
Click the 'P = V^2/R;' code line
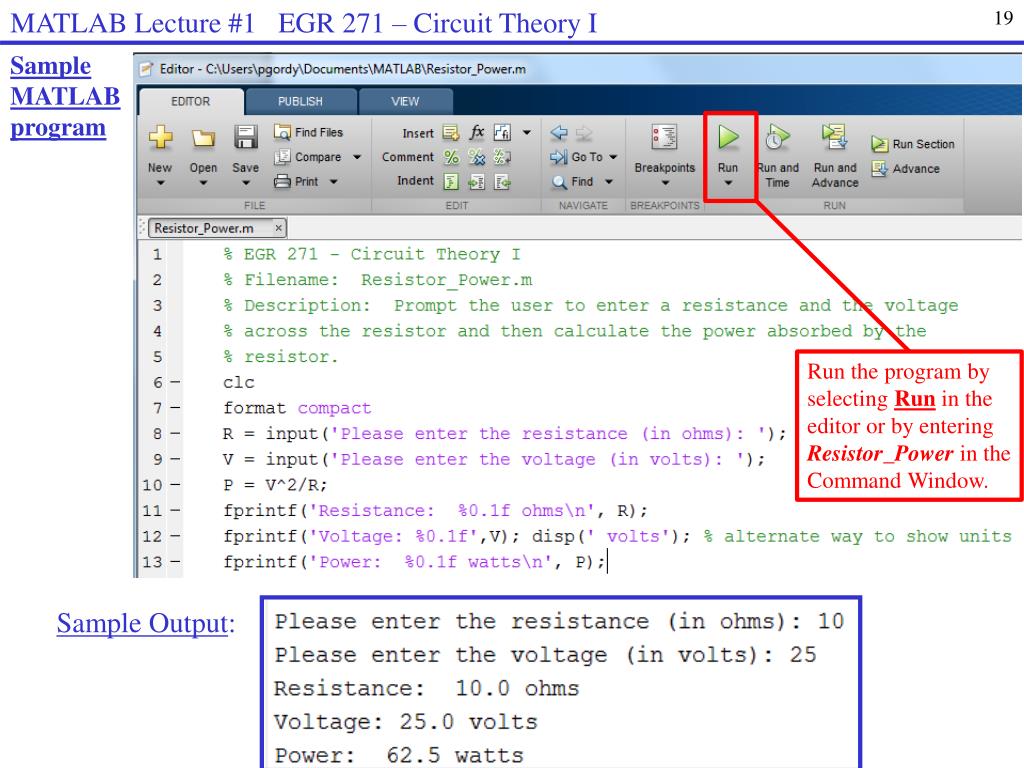tap(275, 485)
